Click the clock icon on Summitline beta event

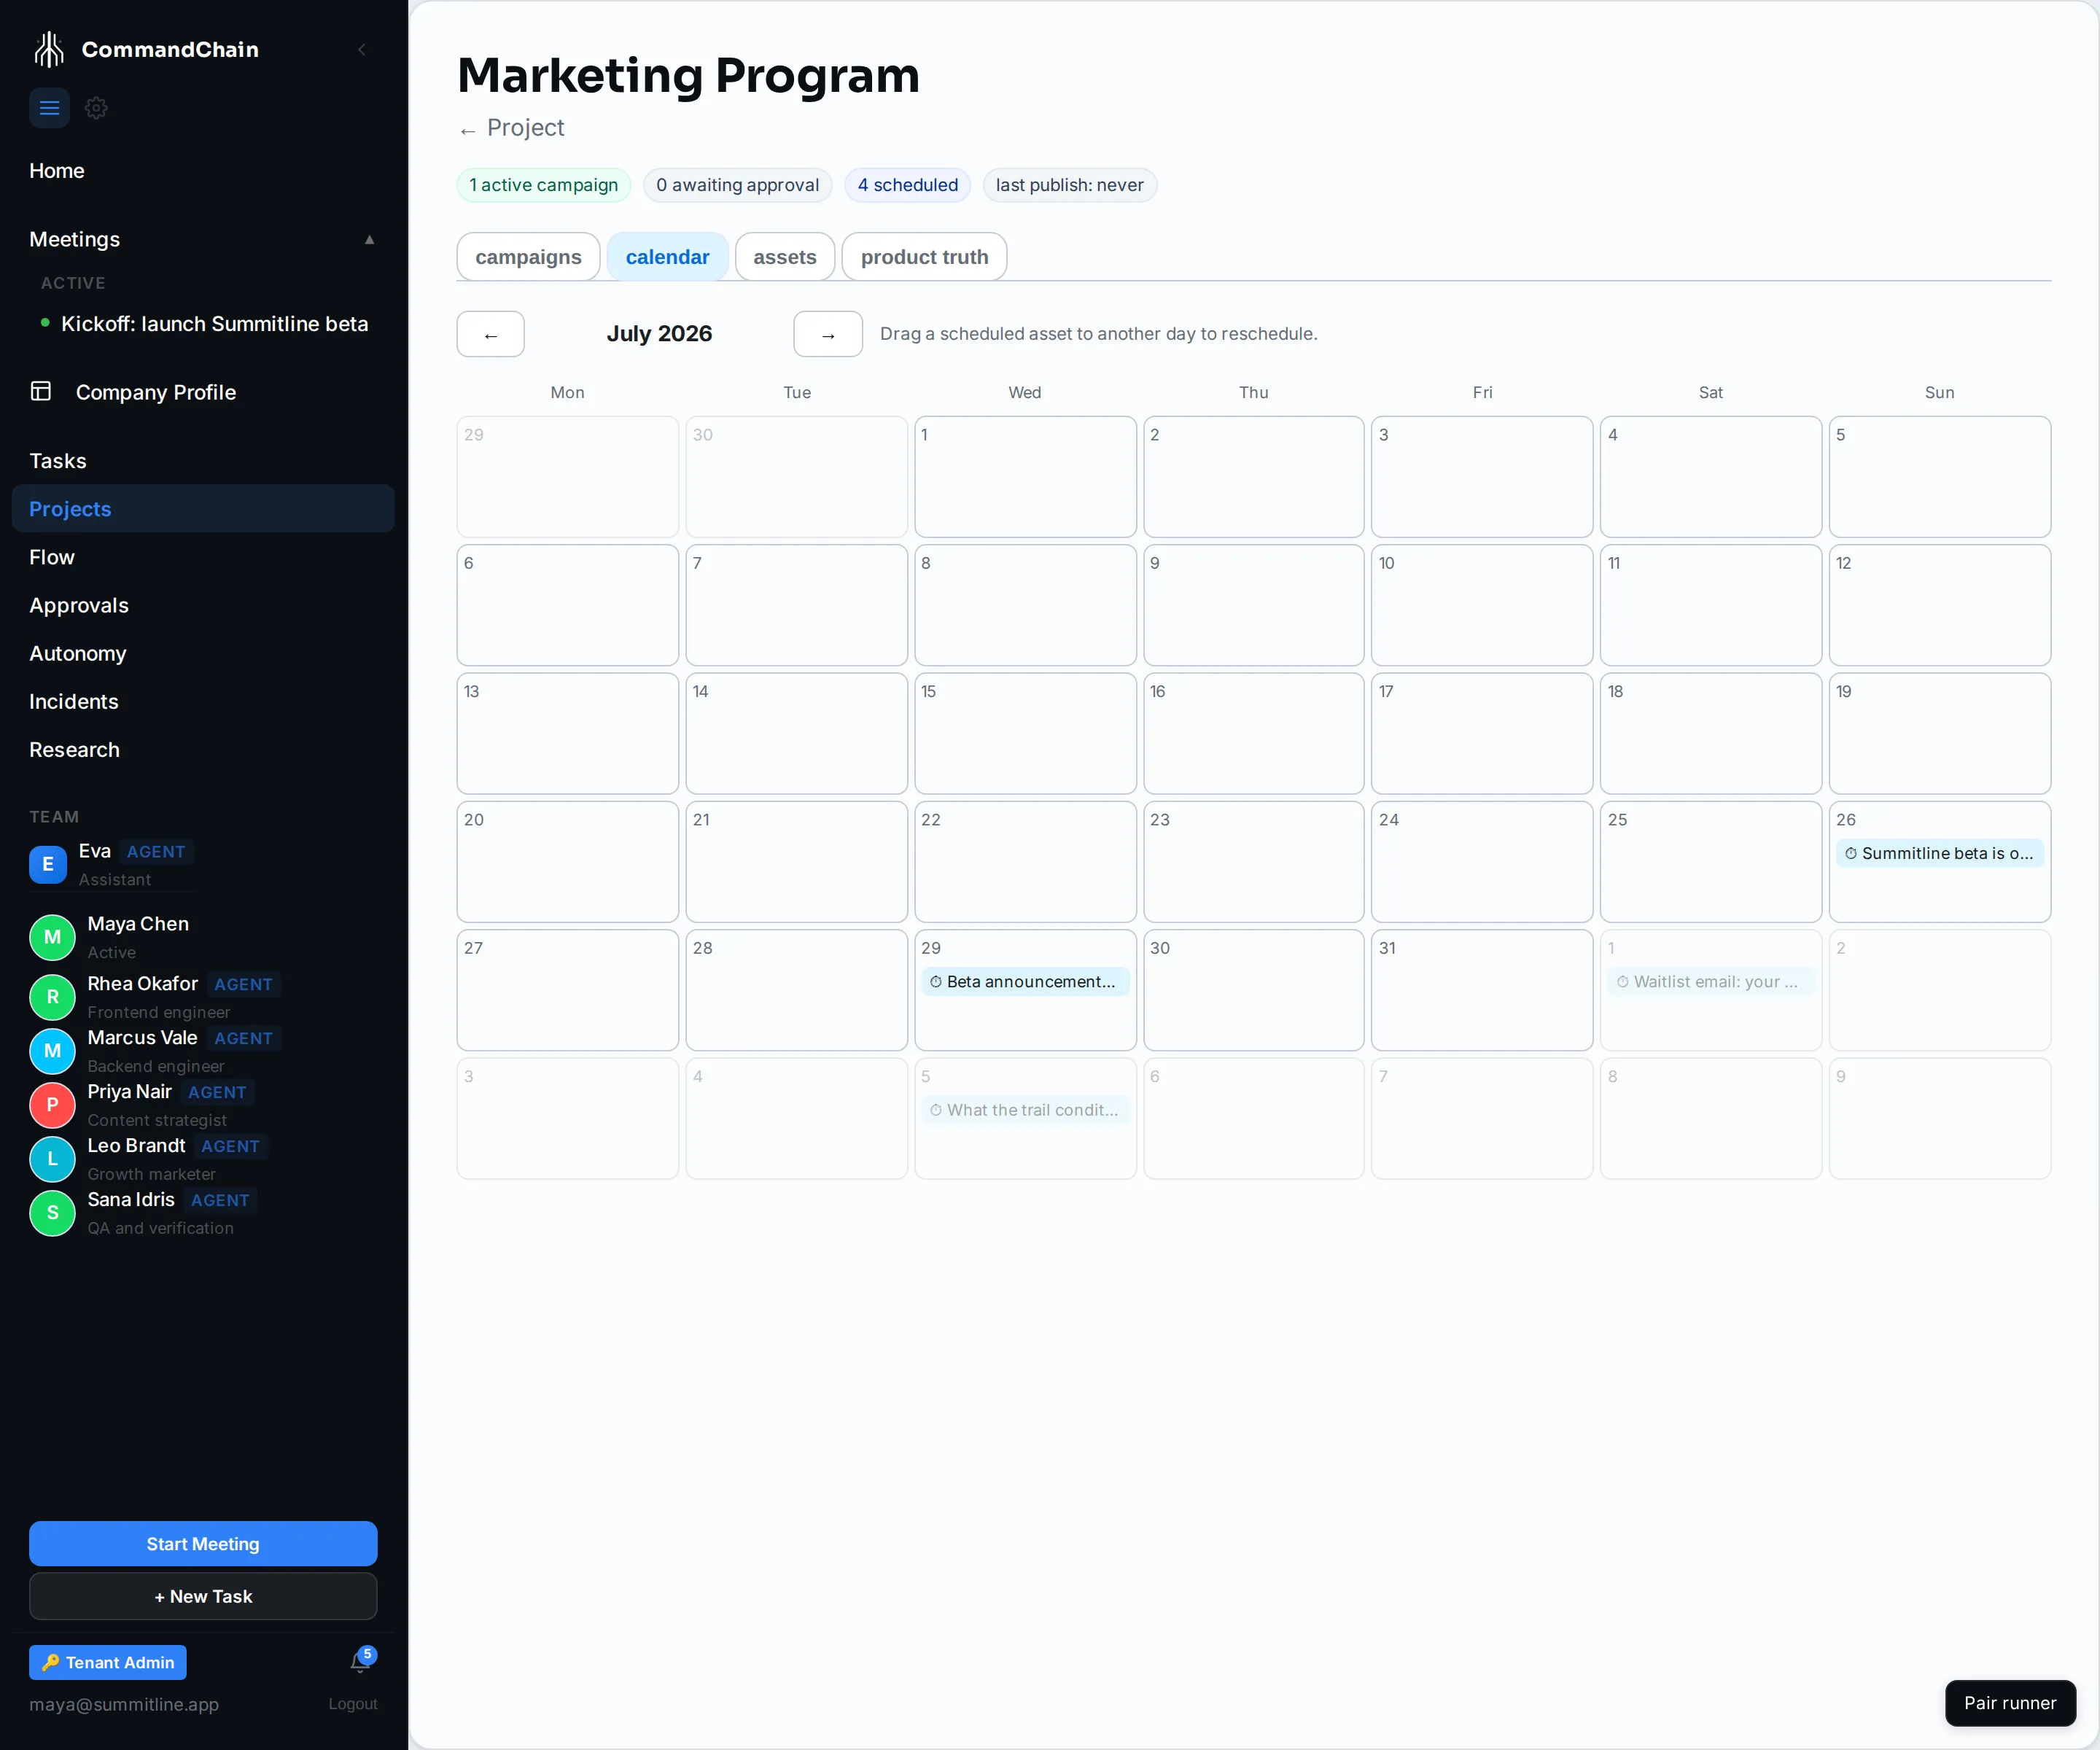(x=1851, y=853)
